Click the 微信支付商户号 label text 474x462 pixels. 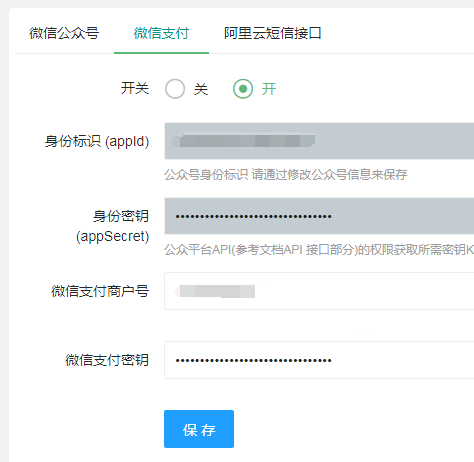point(100,291)
